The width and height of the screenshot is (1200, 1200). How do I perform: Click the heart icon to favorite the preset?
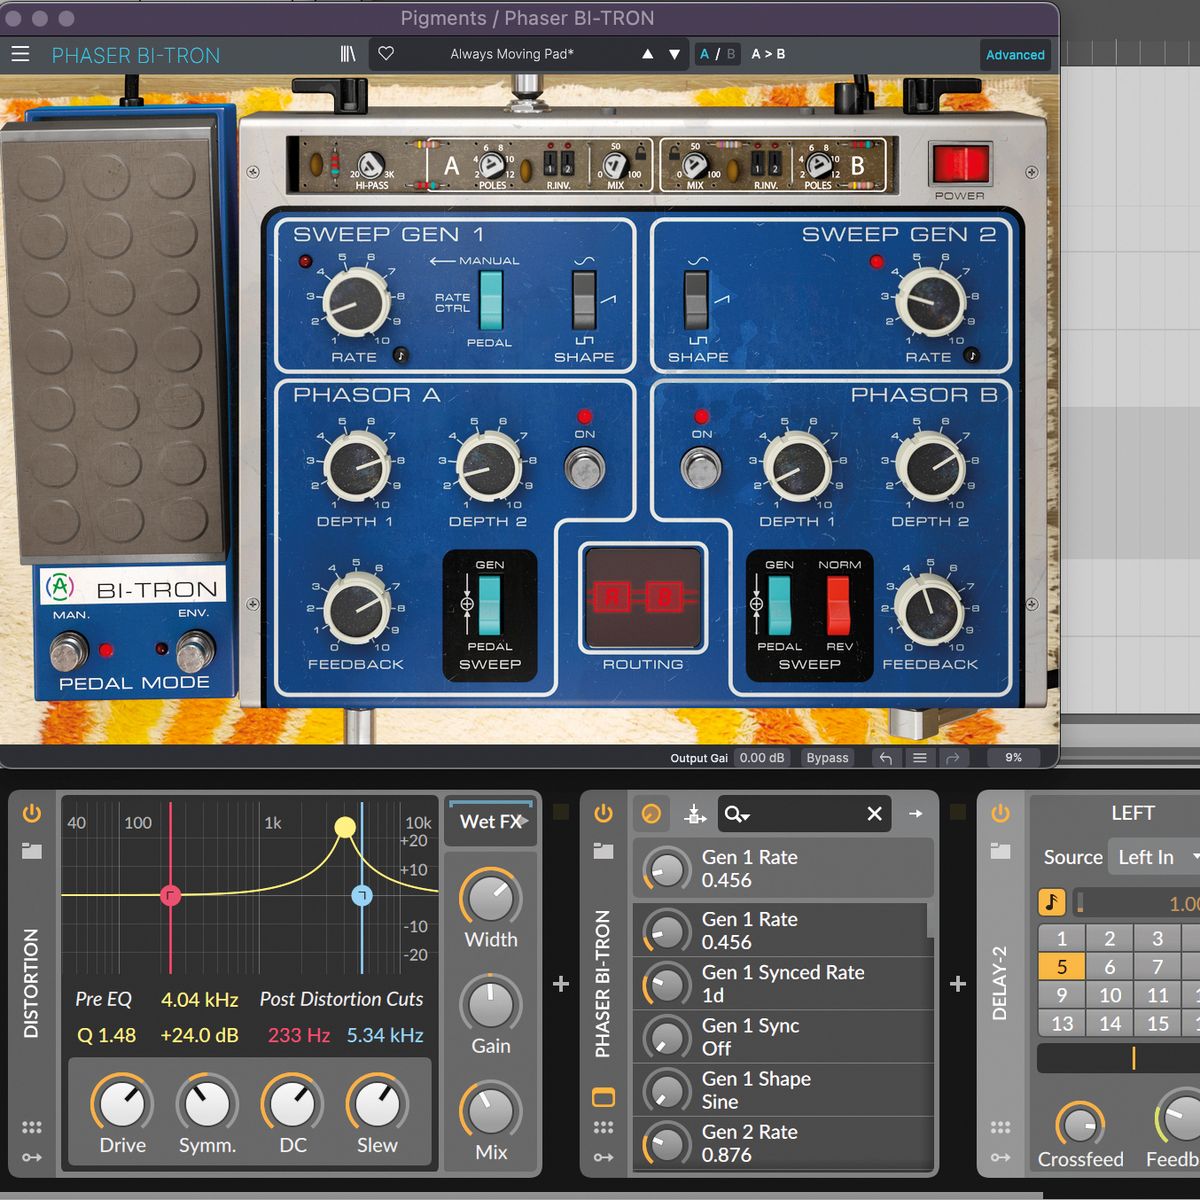click(386, 54)
